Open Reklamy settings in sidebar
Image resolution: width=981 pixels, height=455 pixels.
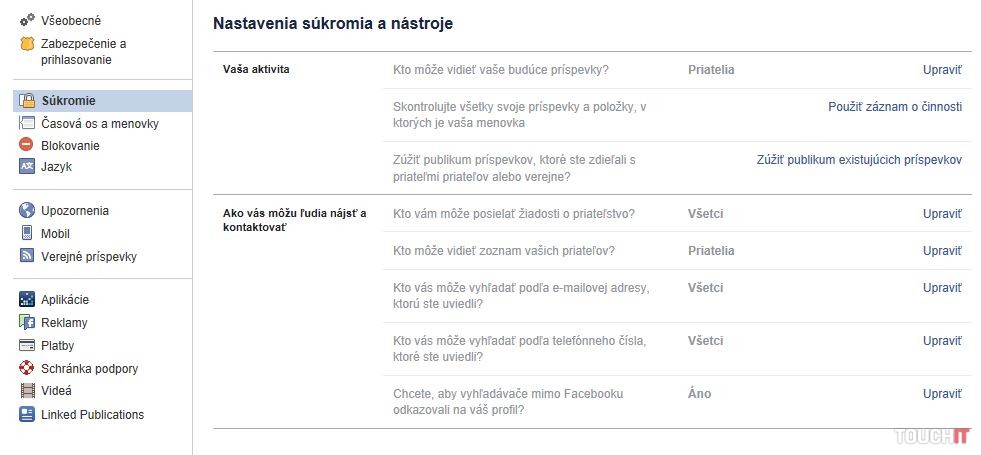point(64,323)
